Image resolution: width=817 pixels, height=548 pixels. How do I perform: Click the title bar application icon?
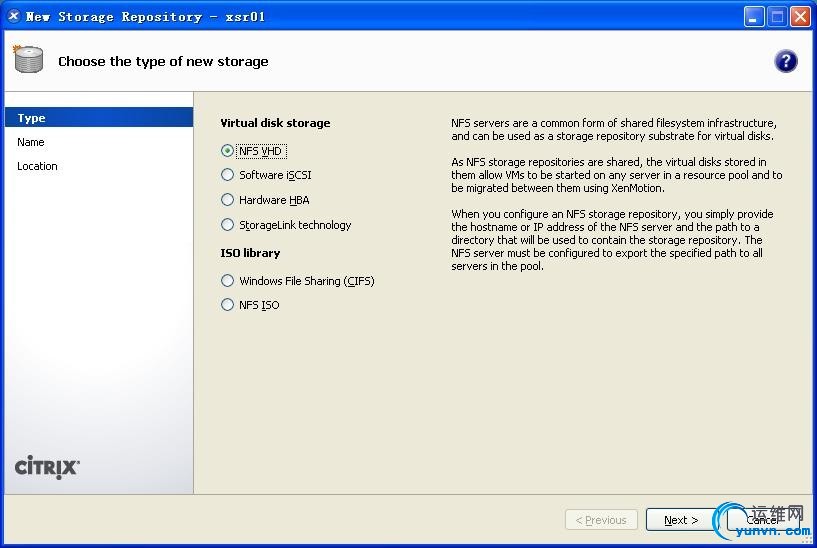point(14,17)
